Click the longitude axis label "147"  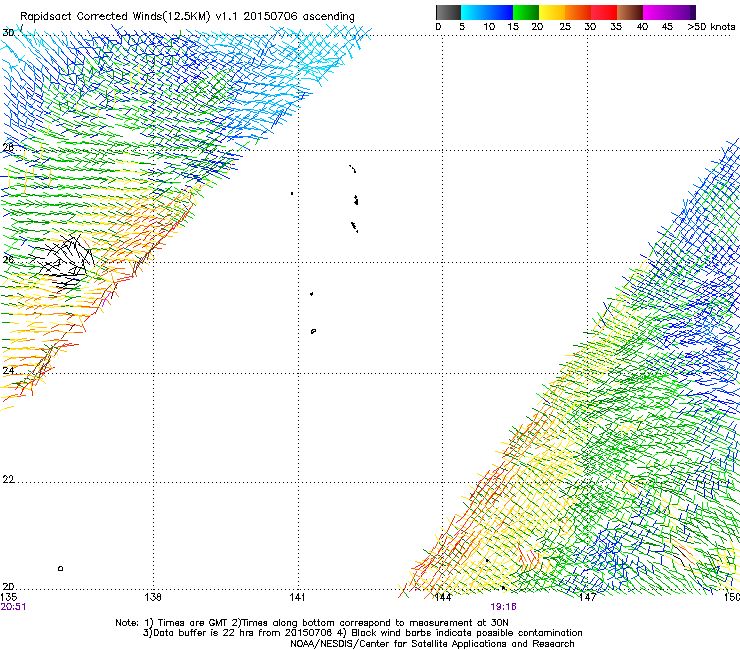tap(588, 597)
